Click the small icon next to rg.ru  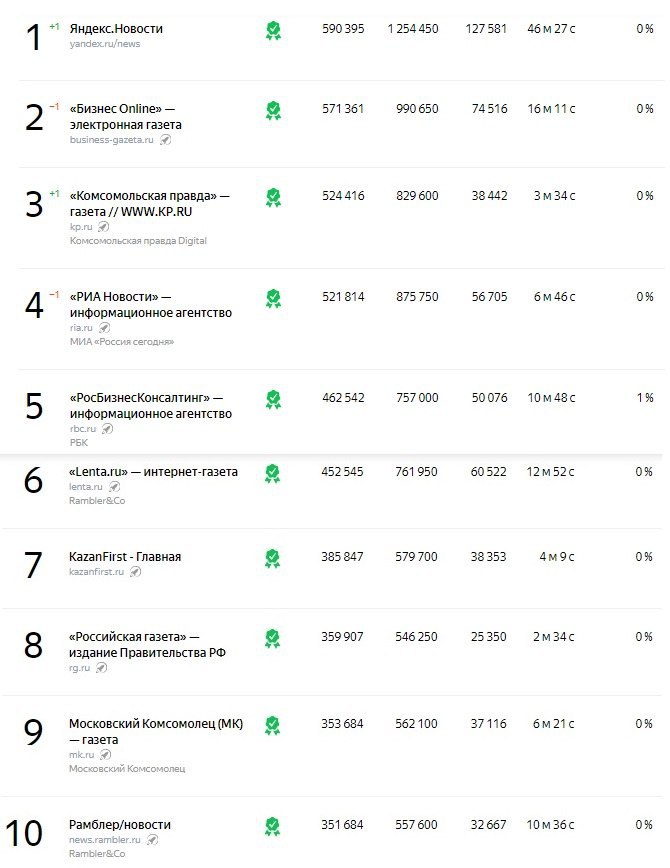point(101,668)
